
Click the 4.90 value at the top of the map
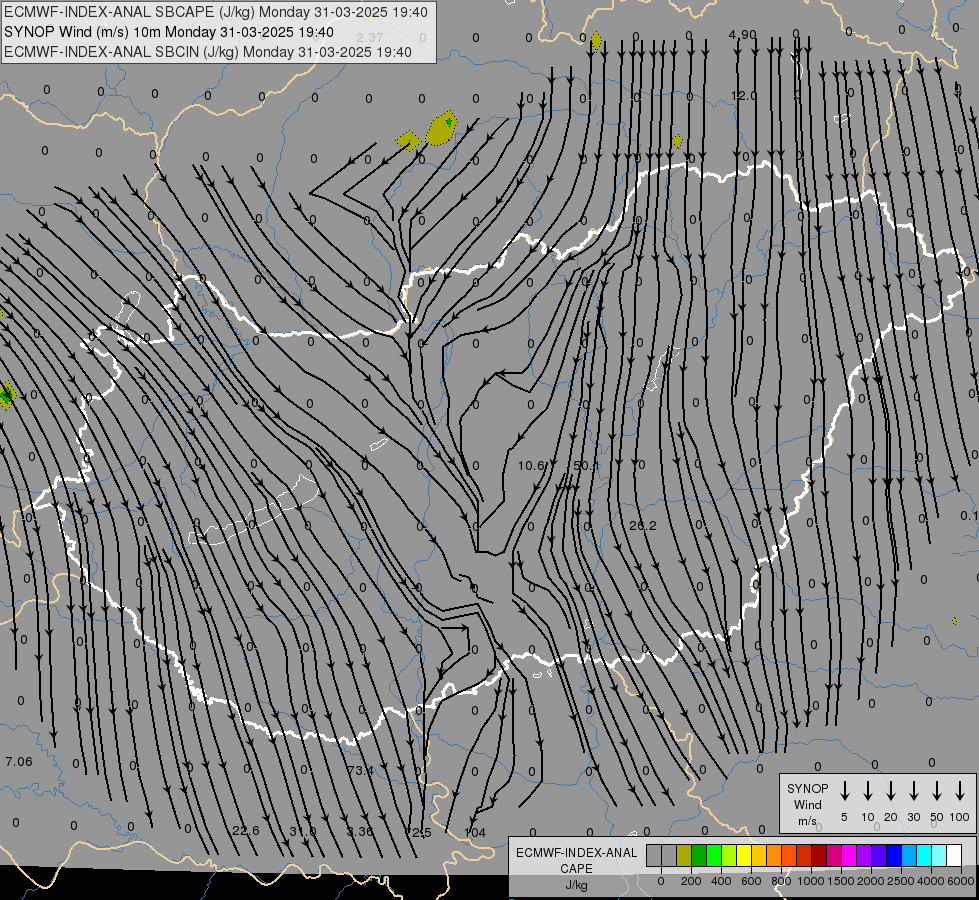[742, 35]
